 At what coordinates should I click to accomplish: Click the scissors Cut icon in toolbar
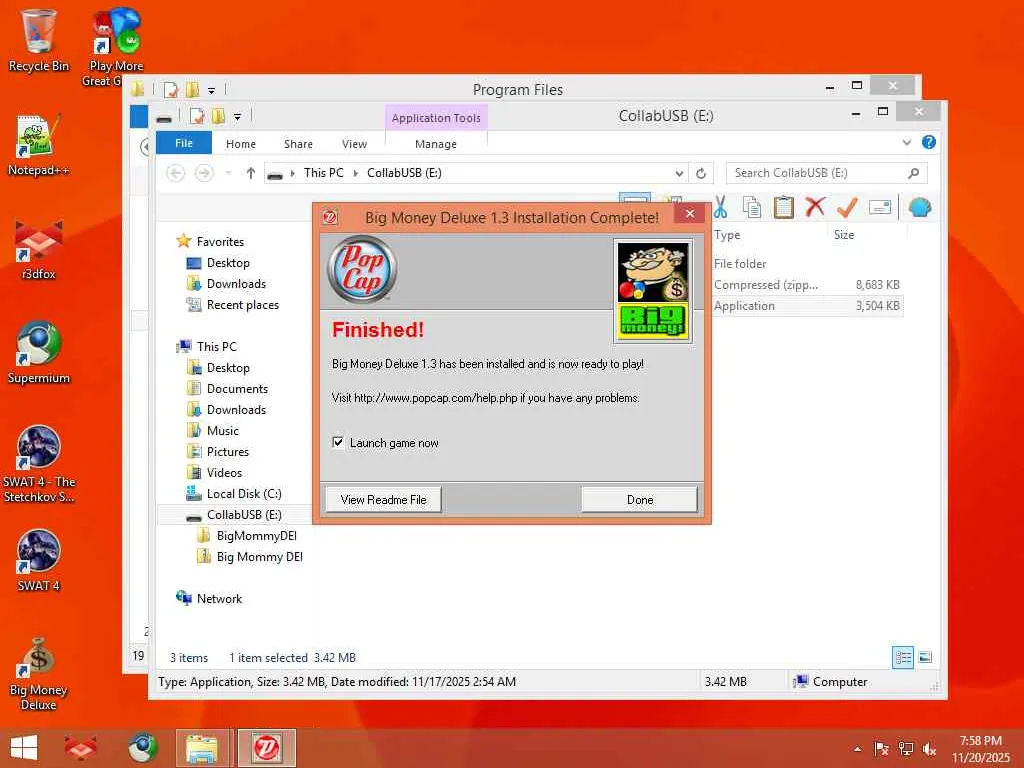(720, 207)
